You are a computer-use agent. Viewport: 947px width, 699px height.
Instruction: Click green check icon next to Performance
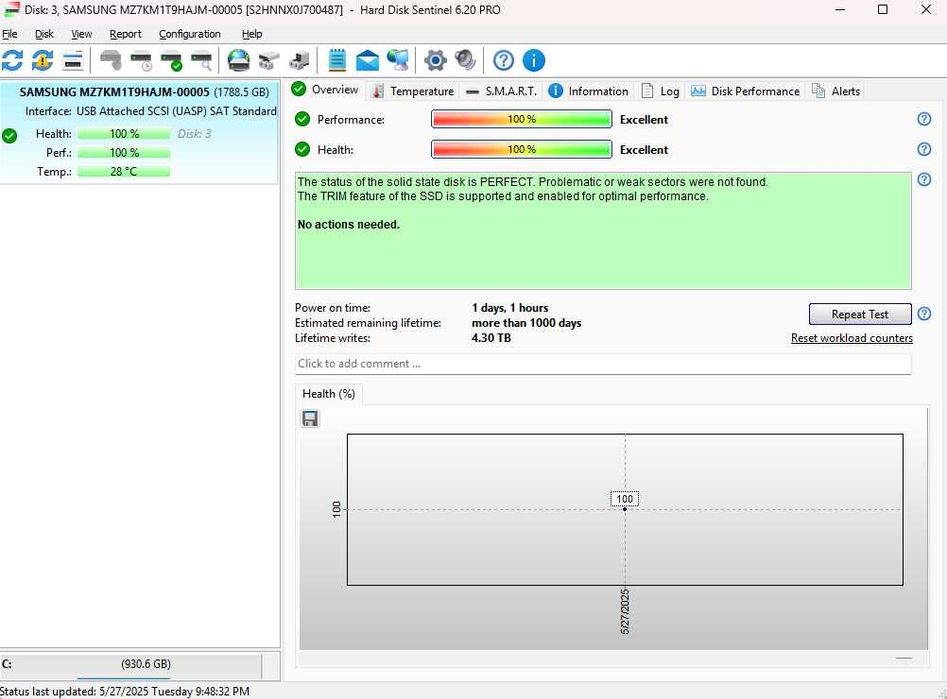[x=302, y=119]
